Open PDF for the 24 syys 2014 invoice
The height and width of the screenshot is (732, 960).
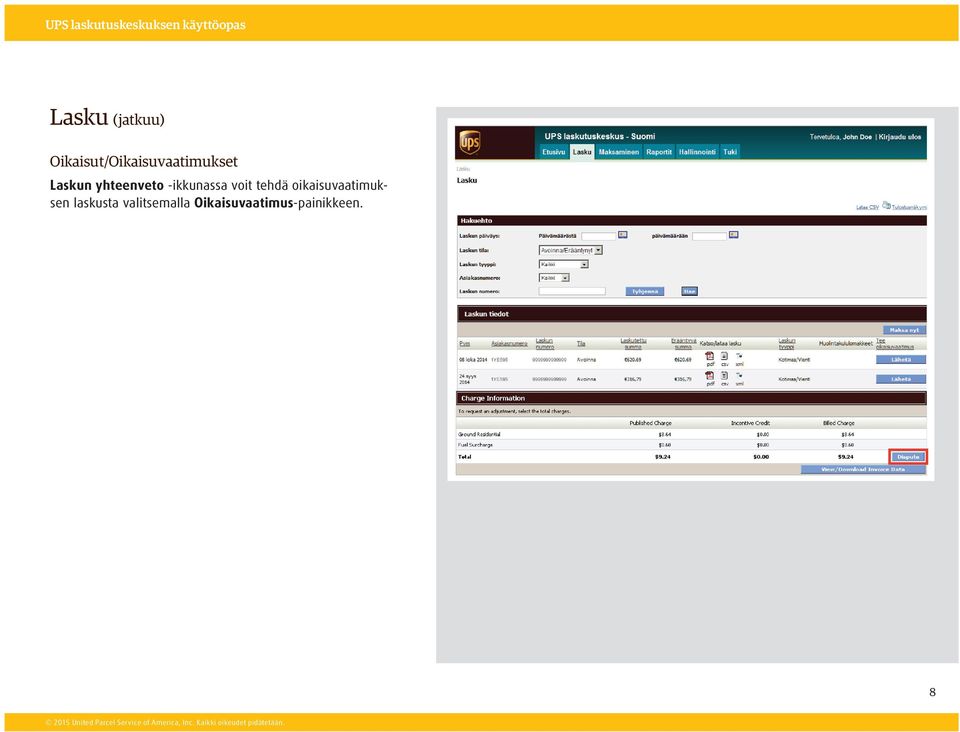click(x=710, y=376)
